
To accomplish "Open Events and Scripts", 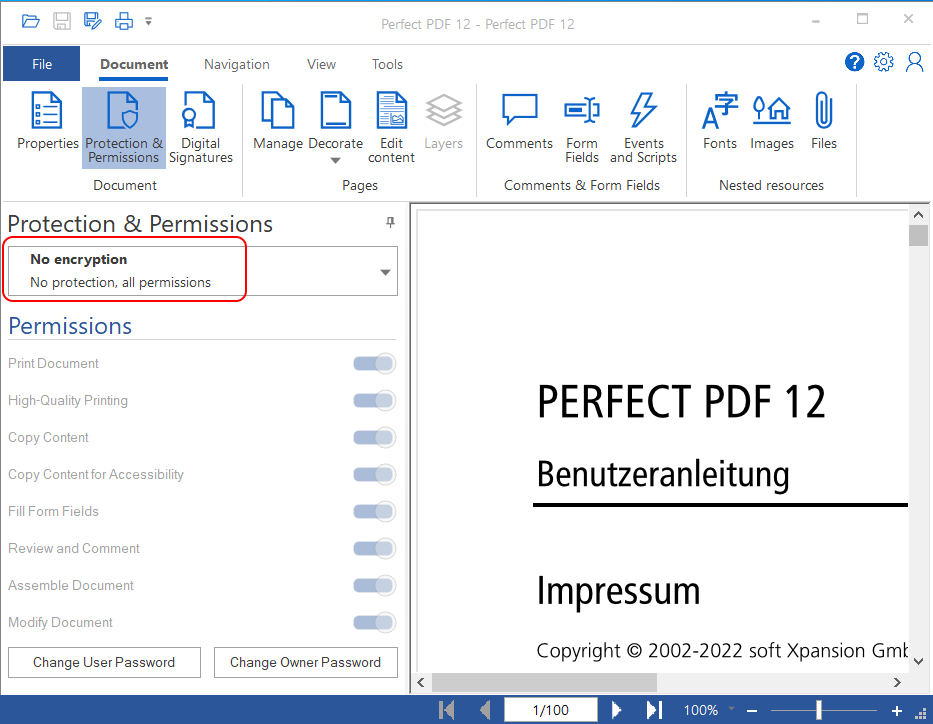I will click(x=643, y=127).
